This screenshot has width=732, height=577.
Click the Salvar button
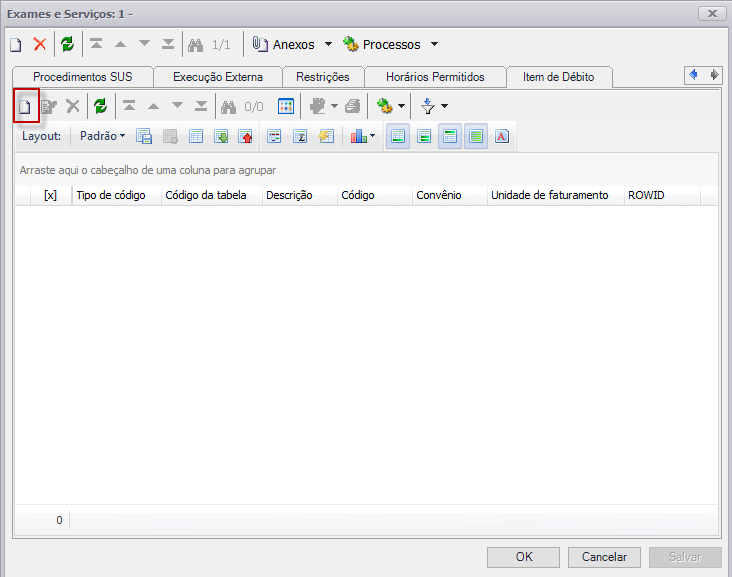(685, 557)
